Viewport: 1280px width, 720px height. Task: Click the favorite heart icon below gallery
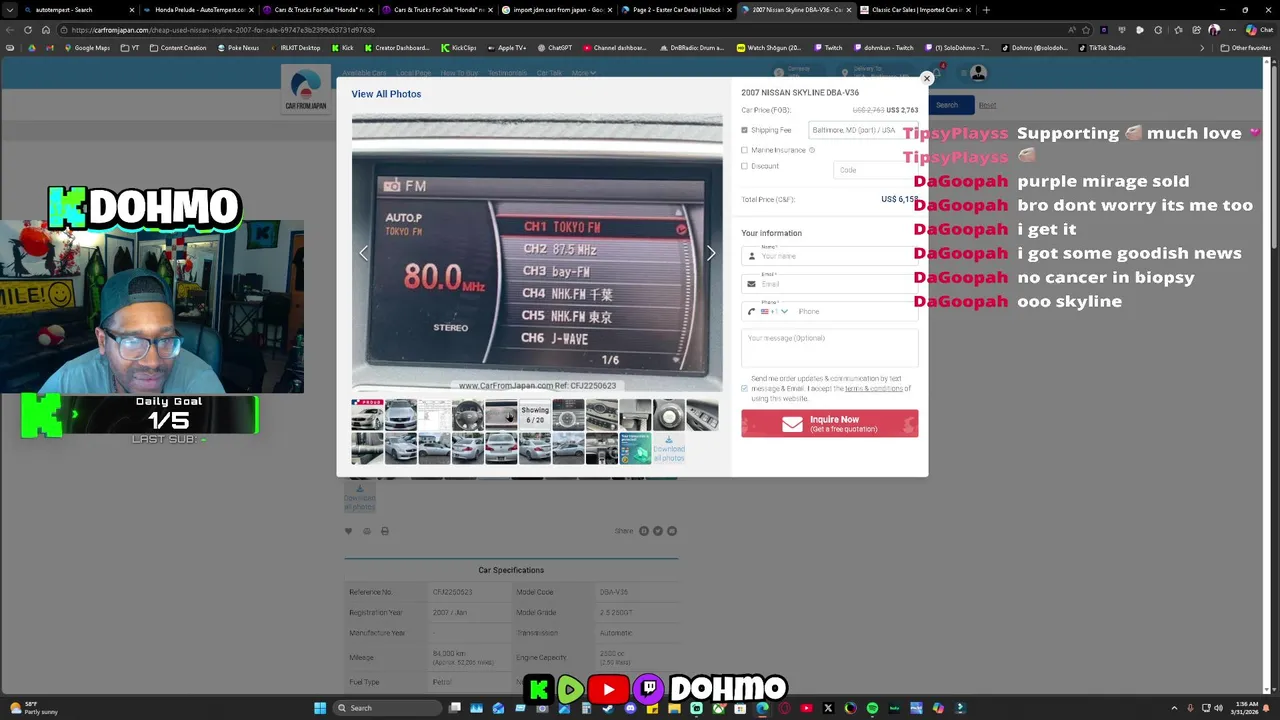pos(348,531)
